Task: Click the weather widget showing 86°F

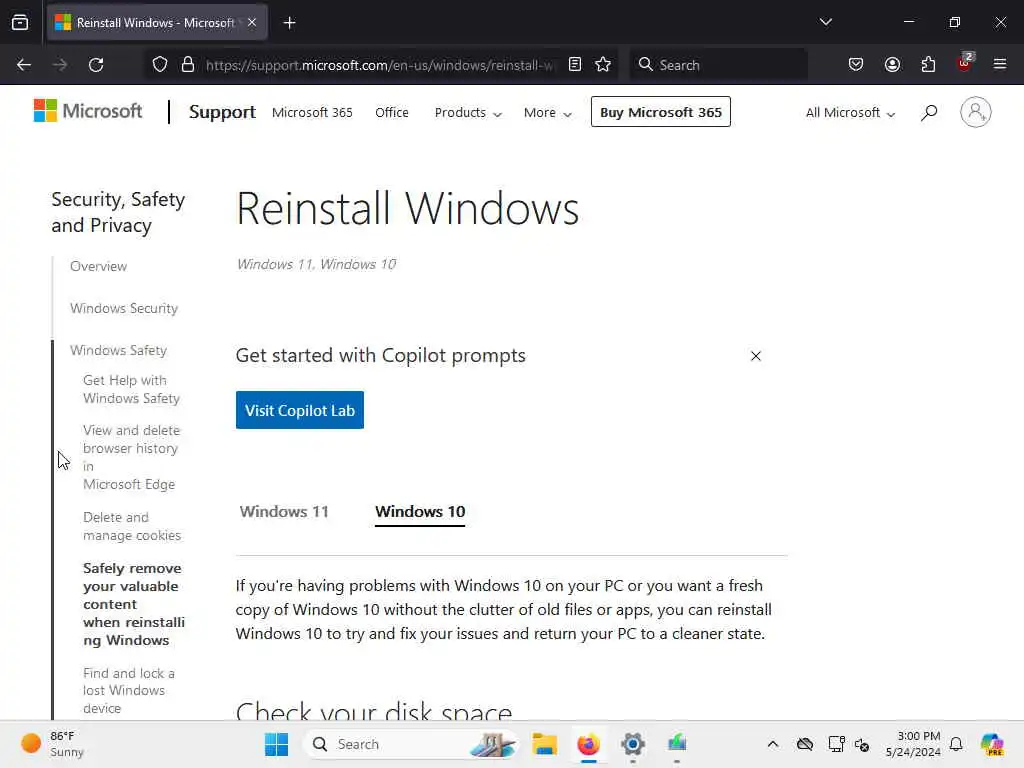Action: click(53, 744)
